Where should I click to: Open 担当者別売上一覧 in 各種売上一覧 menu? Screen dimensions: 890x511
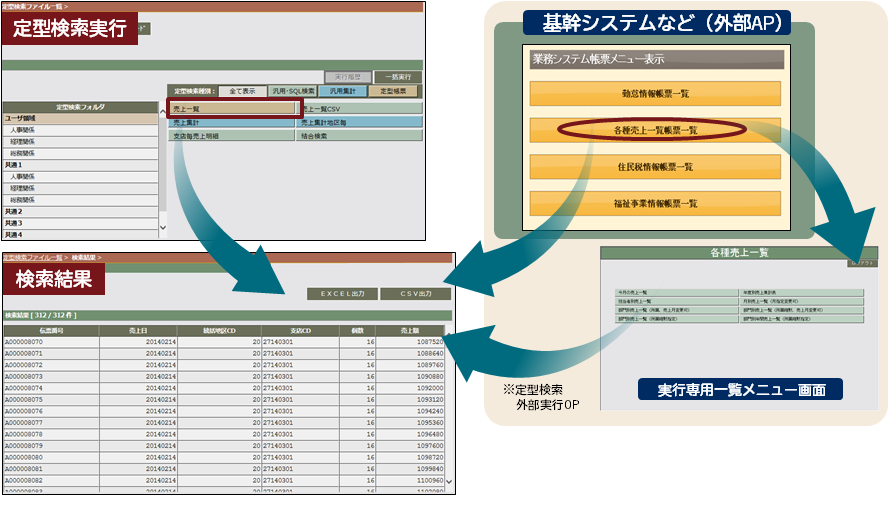coord(677,301)
